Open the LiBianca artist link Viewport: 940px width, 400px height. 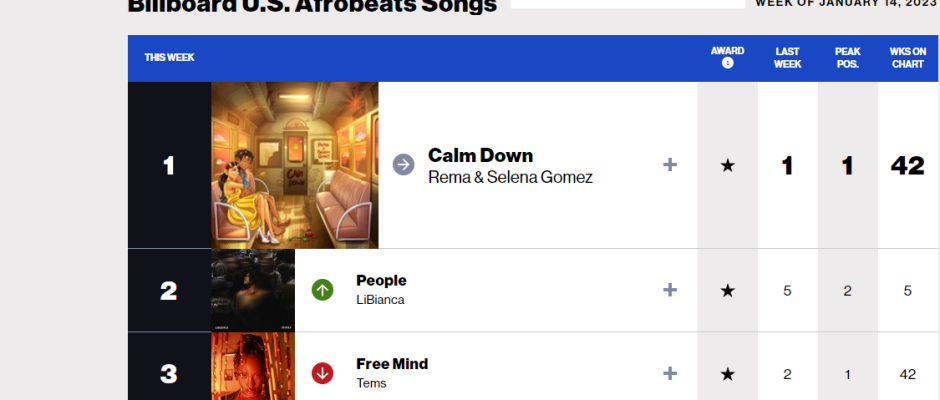point(381,299)
